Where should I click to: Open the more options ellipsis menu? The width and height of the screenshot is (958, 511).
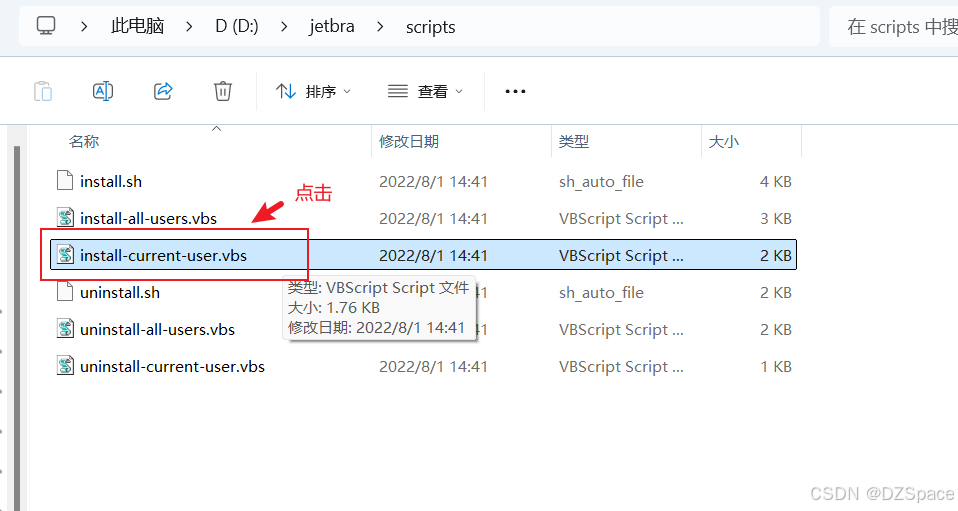click(x=515, y=92)
